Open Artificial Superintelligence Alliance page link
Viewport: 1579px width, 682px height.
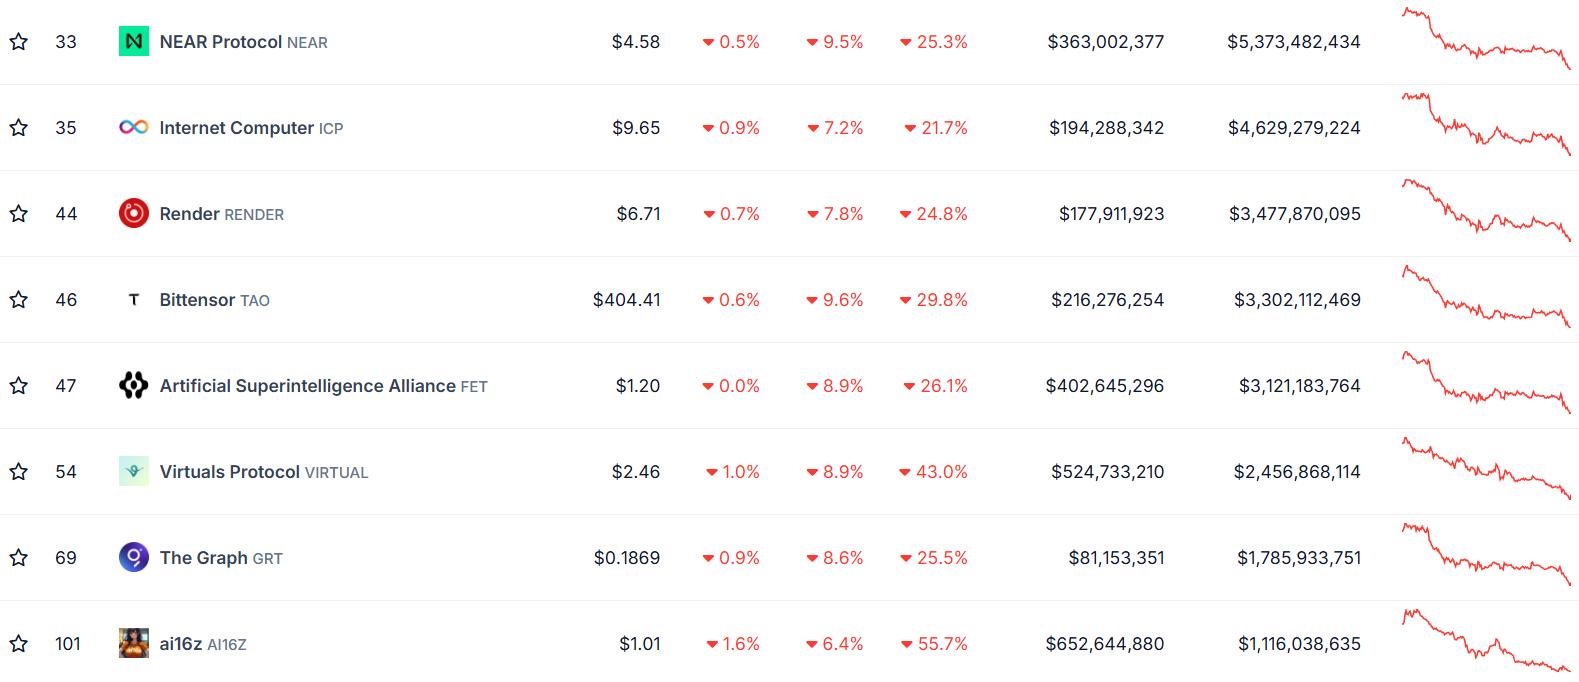coord(324,386)
